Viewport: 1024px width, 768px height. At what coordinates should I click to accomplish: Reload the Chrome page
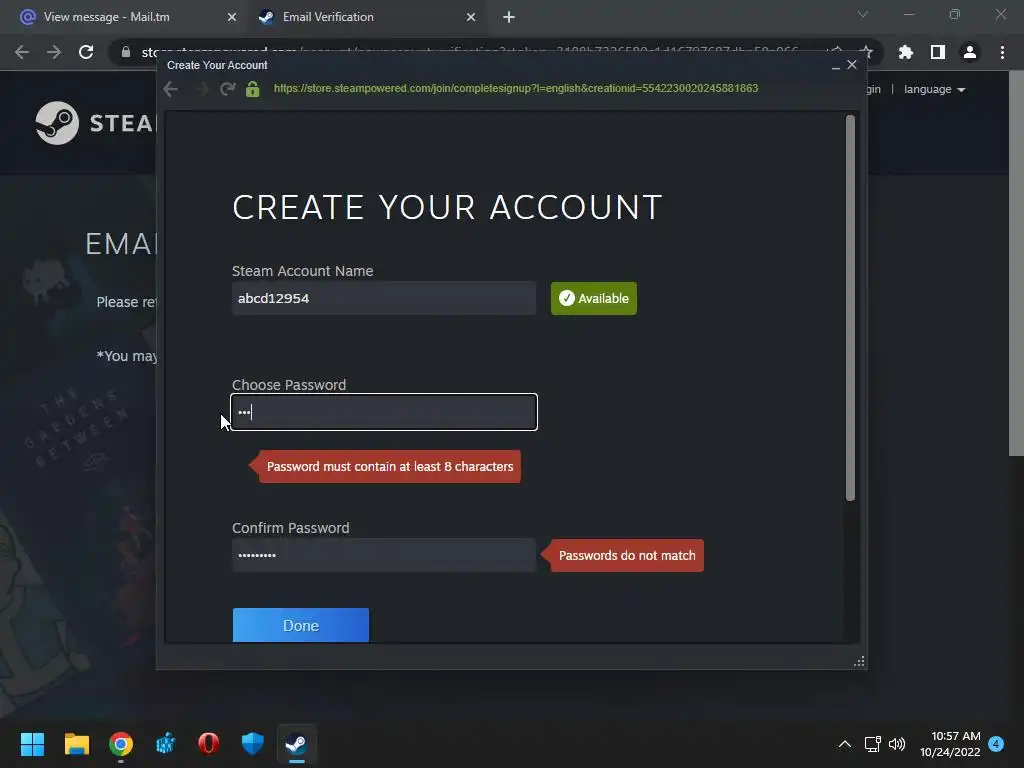(x=86, y=52)
